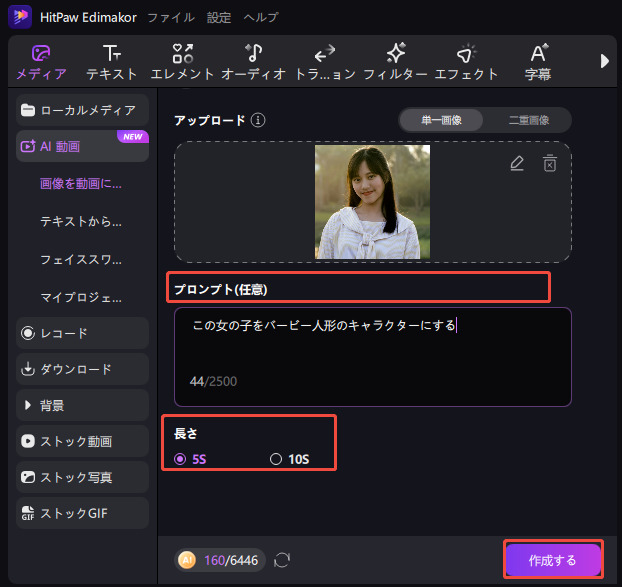Click the uploaded girl photo thumbnail
The width and height of the screenshot is (622, 587).
coord(372,202)
